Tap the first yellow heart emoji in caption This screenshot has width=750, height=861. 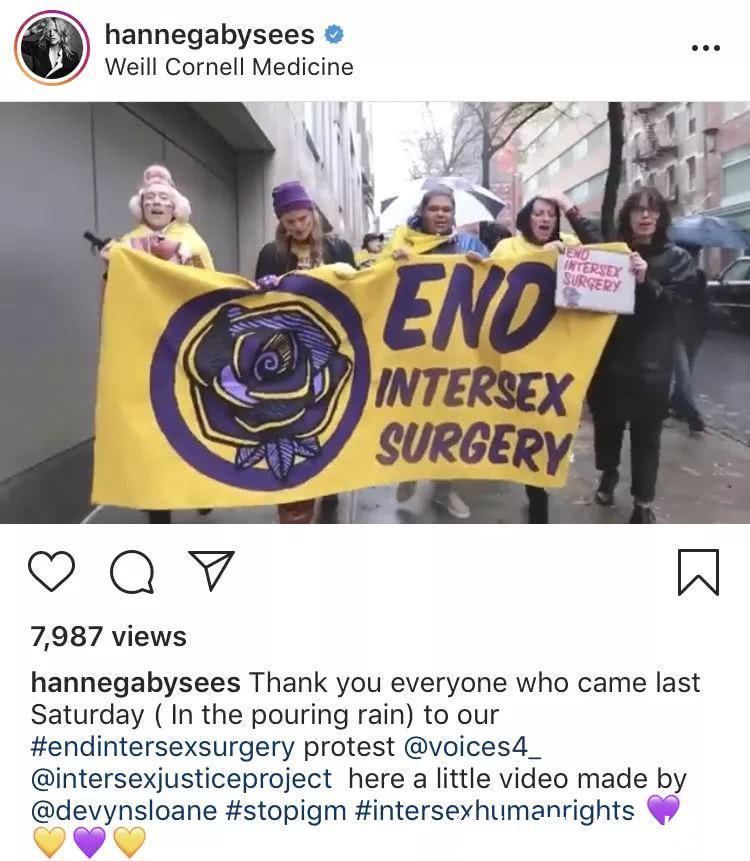pos(49,841)
